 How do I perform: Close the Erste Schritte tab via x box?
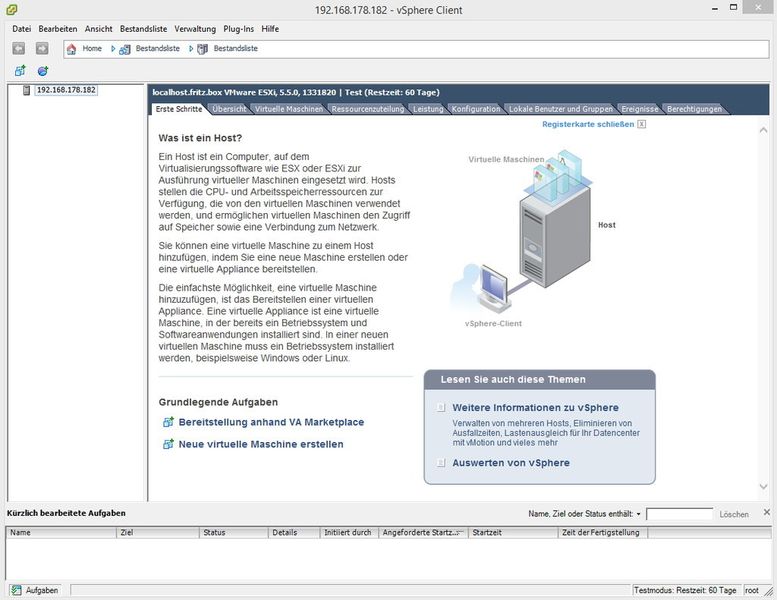[x=641, y=124]
